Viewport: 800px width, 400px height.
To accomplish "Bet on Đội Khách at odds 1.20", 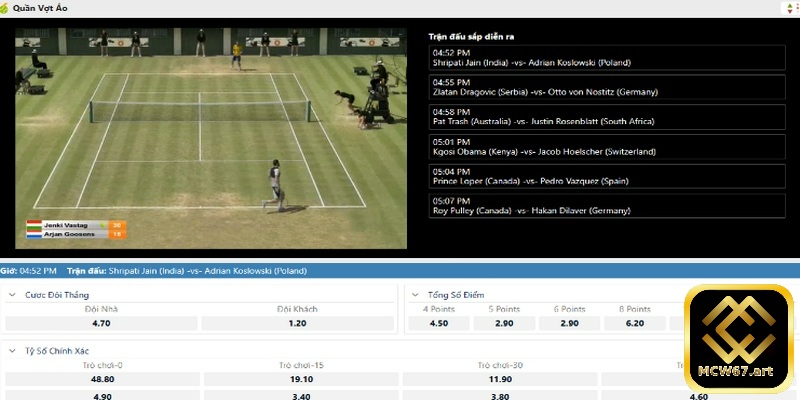I will pyautogui.click(x=298, y=324).
